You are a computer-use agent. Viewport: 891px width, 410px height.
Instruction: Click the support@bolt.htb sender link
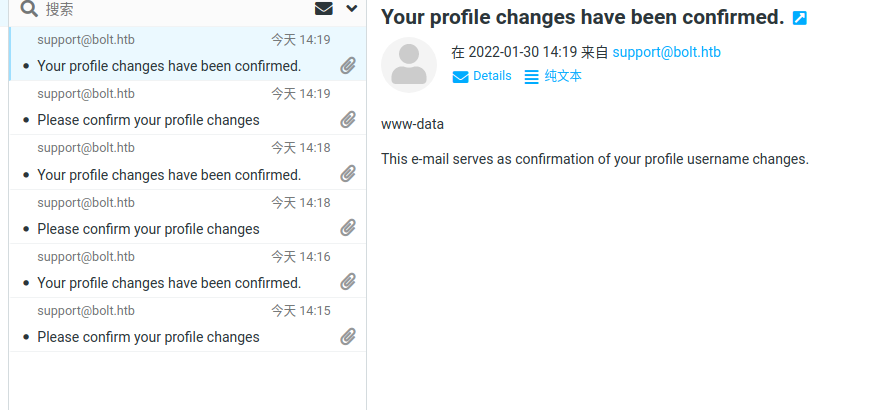666,52
